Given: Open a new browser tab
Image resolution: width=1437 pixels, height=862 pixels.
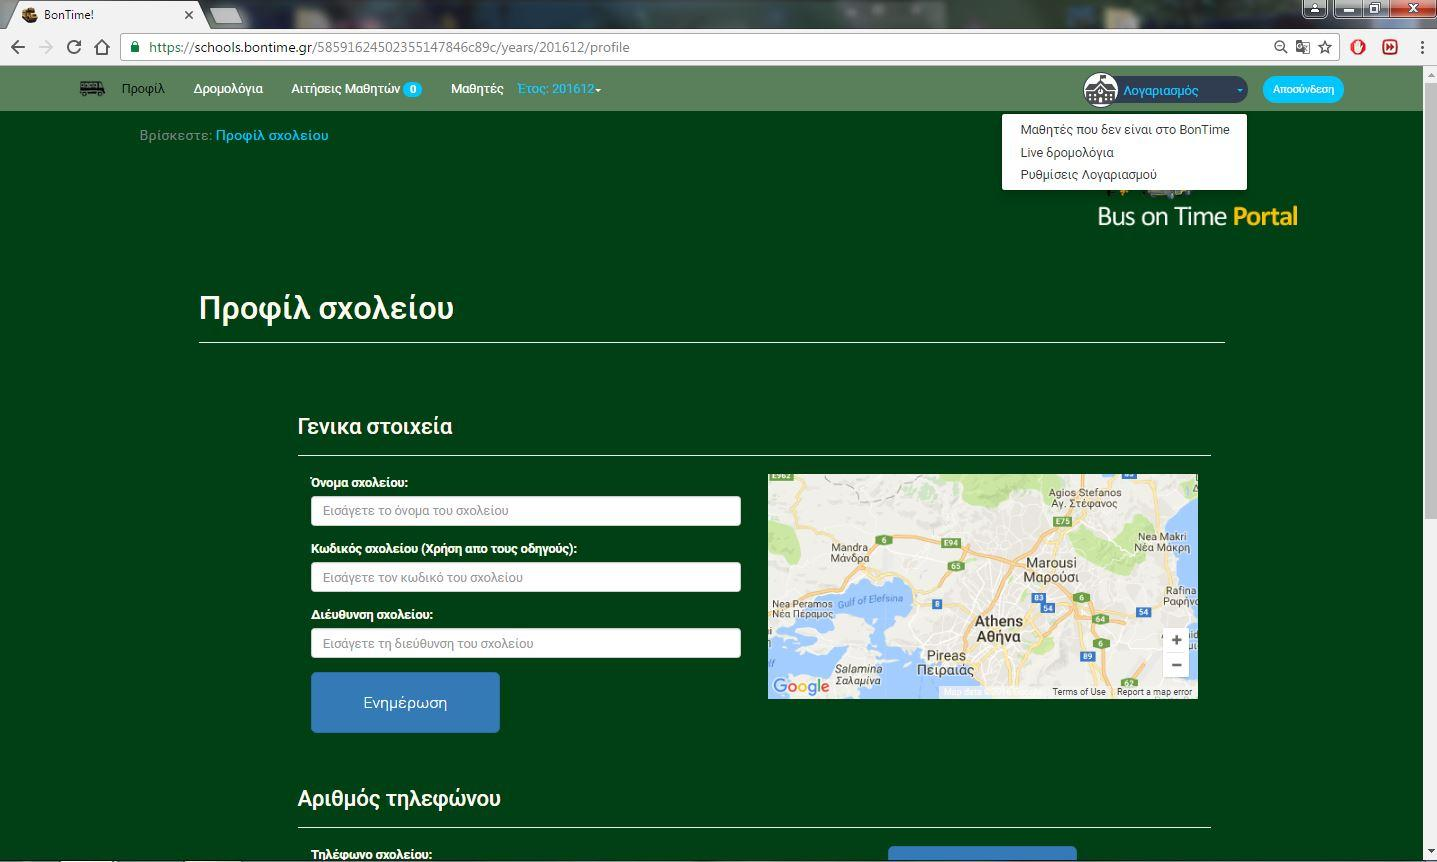Looking at the screenshot, I should pyautogui.click(x=227, y=15).
